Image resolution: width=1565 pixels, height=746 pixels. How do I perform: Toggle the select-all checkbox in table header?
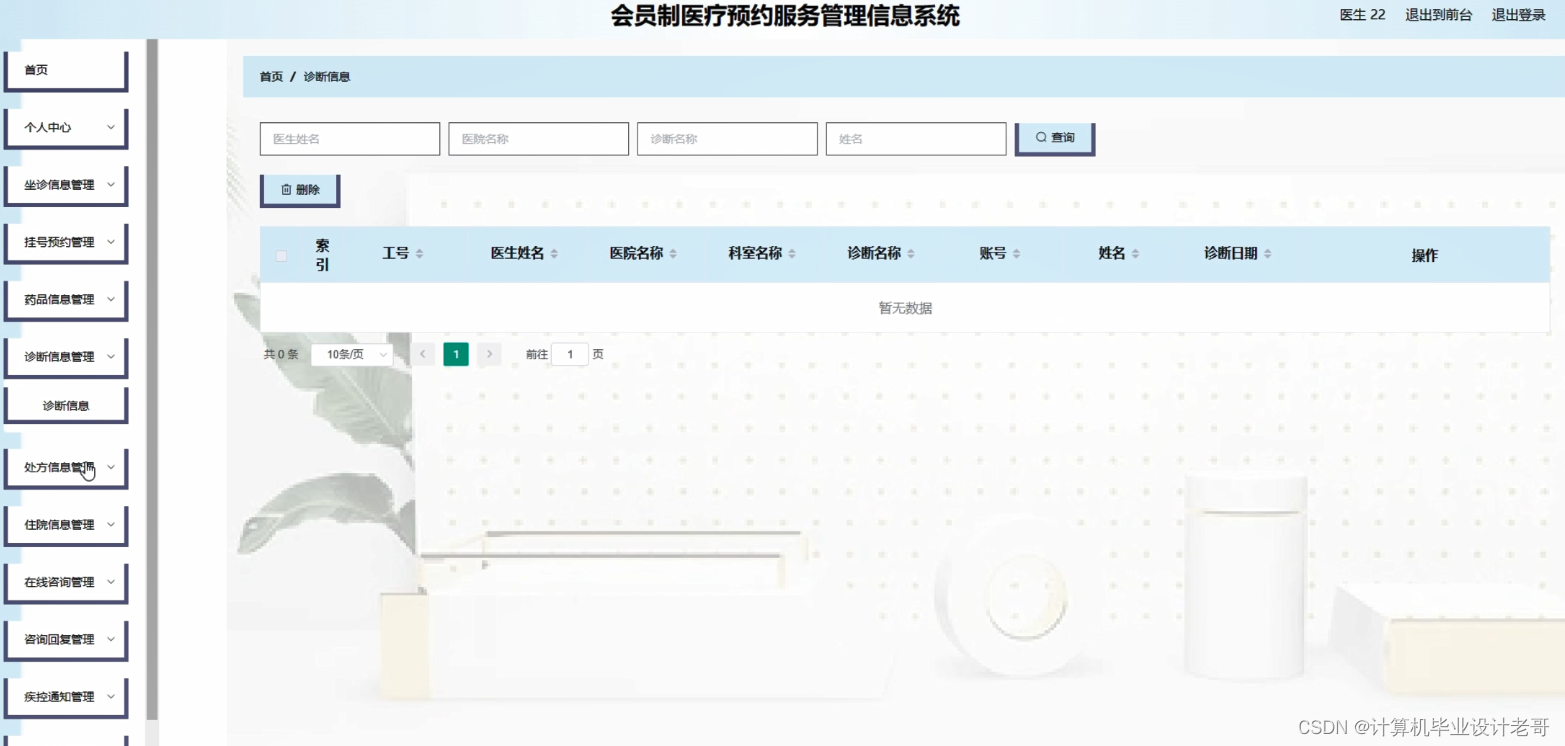tap(281, 256)
